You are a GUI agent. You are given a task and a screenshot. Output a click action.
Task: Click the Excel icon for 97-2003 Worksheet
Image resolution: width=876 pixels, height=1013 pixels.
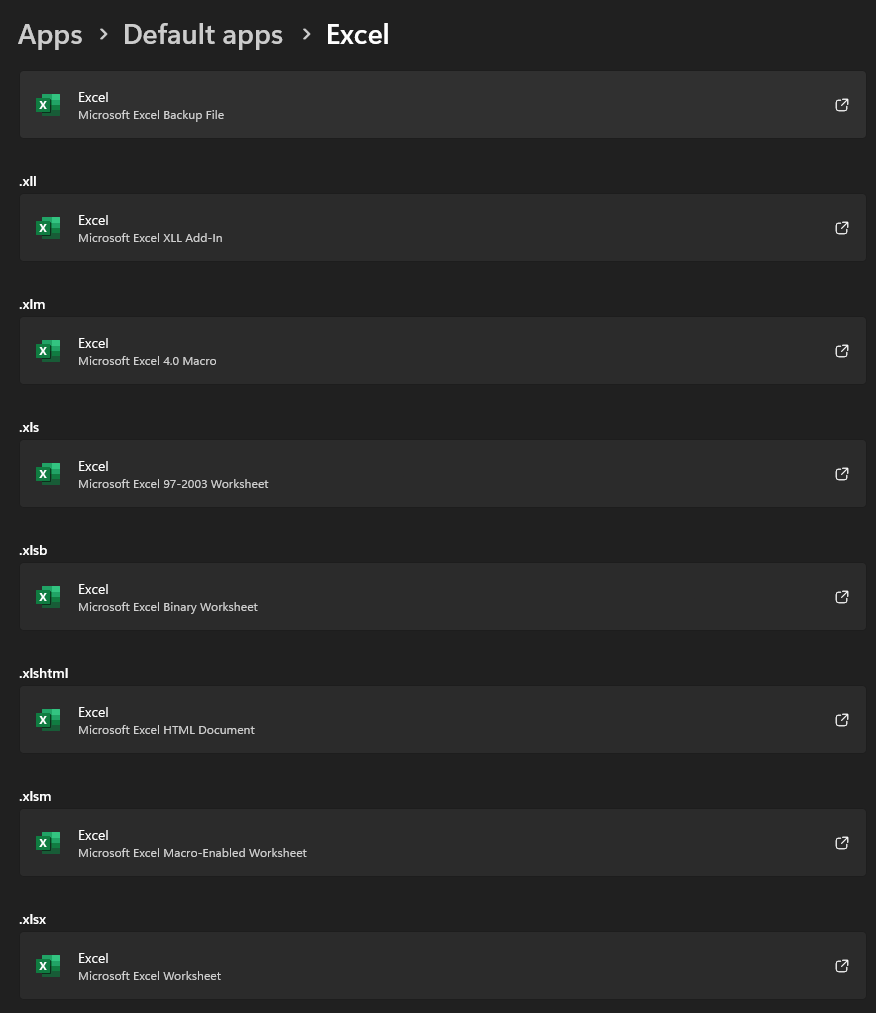tap(48, 473)
